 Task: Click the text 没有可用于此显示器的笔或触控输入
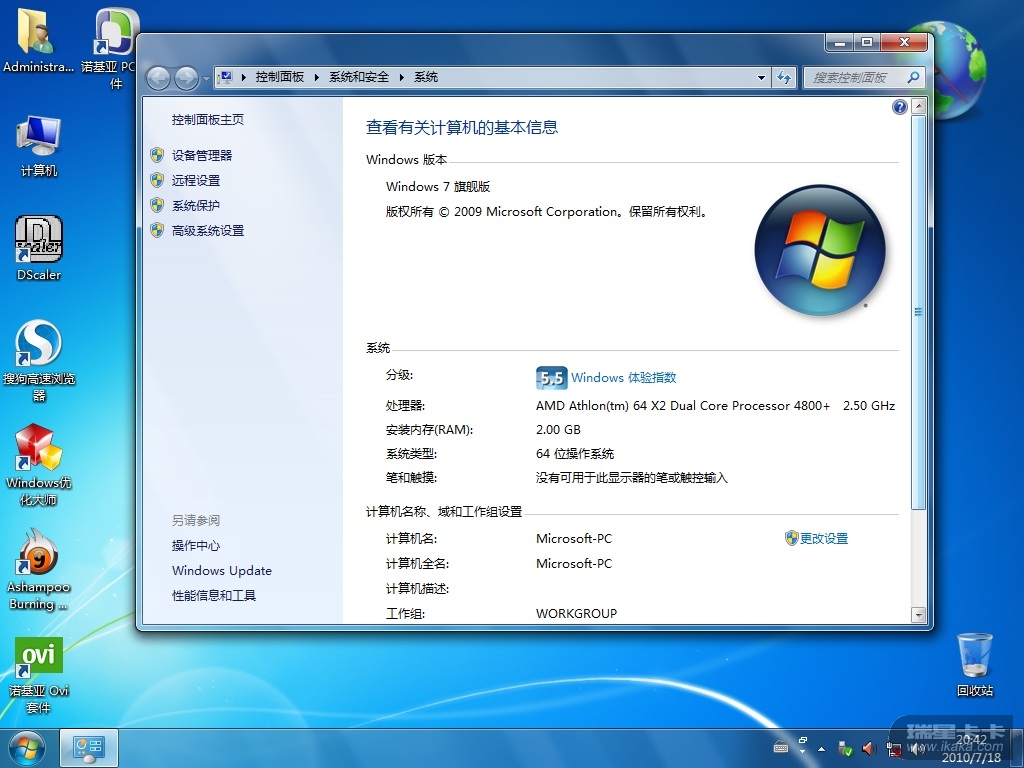[x=632, y=478]
